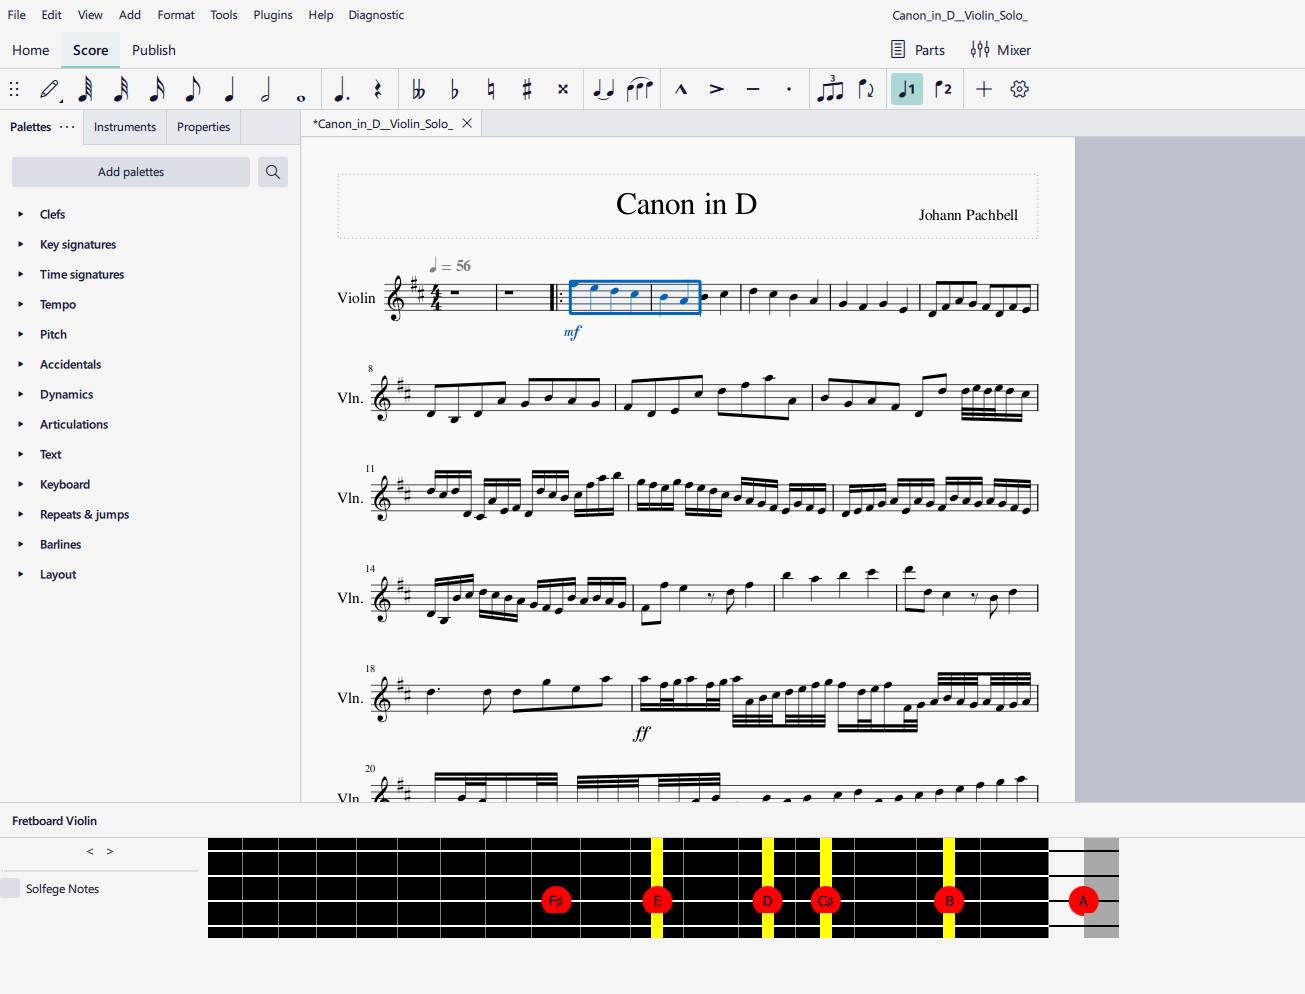Click the B note on fretboard
This screenshot has height=994, width=1305.
pos(949,901)
